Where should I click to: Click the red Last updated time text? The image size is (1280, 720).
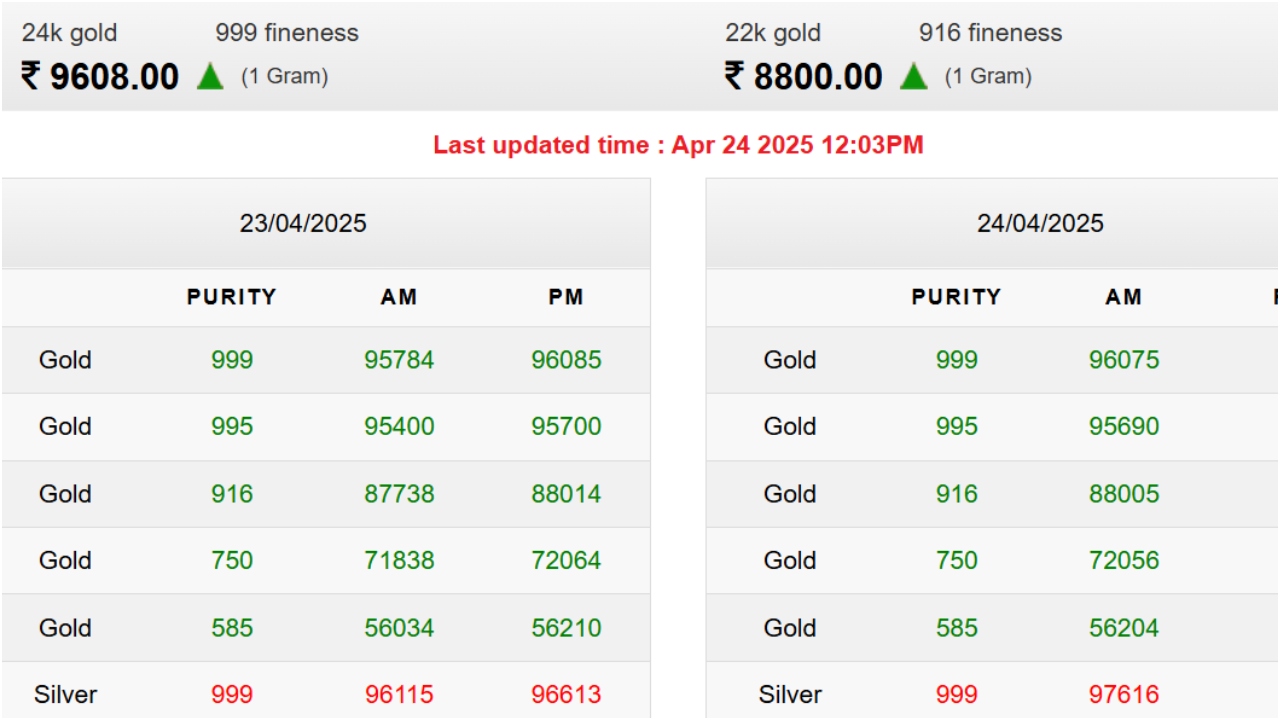point(678,145)
